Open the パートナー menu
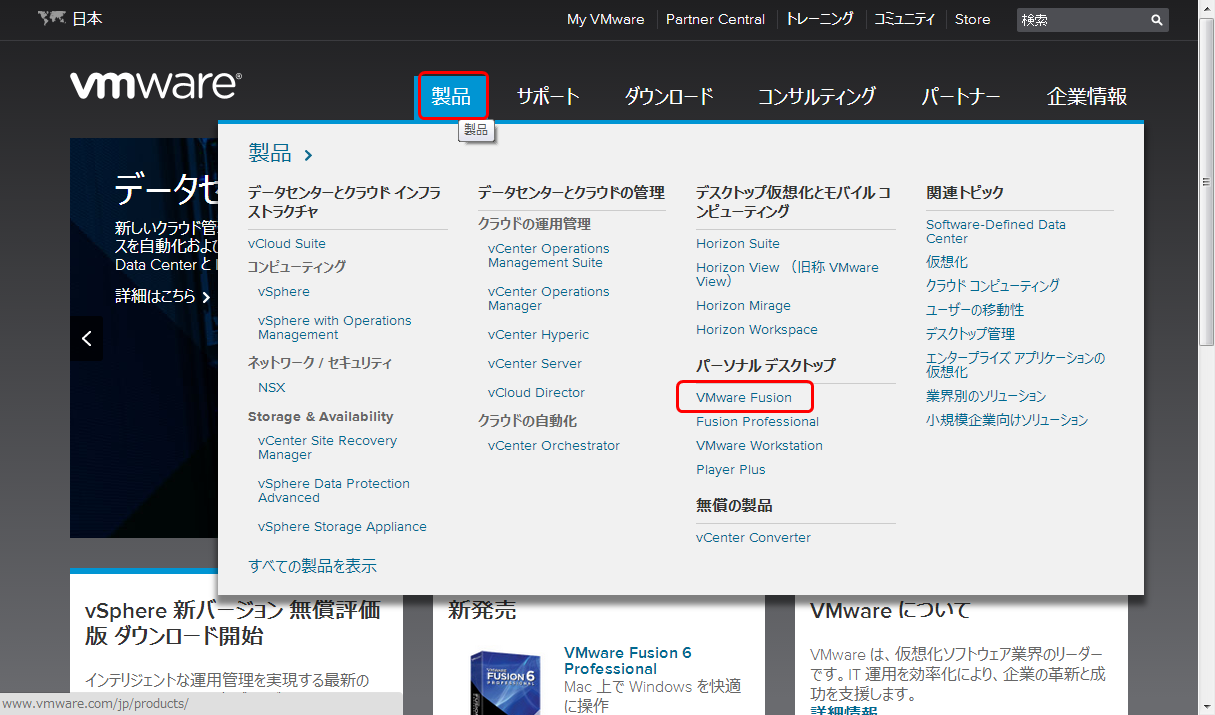Image resolution: width=1215 pixels, height=715 pixels. pos(961,96)
